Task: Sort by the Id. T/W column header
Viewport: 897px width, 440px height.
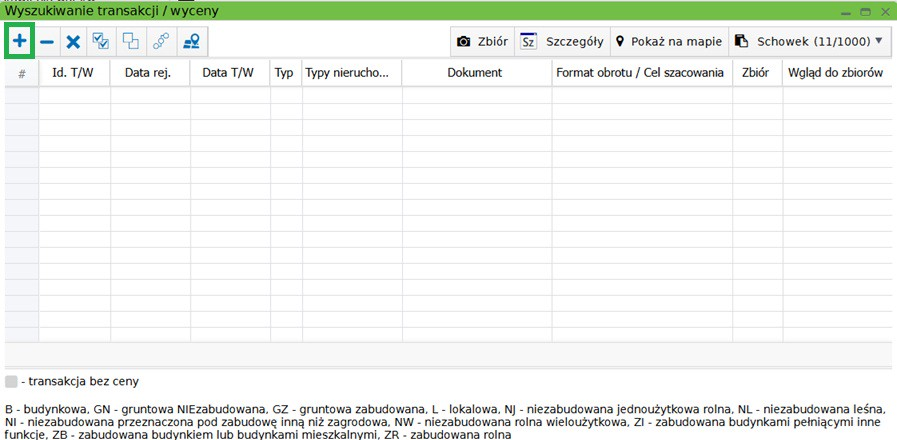Action: coord(74,73)
